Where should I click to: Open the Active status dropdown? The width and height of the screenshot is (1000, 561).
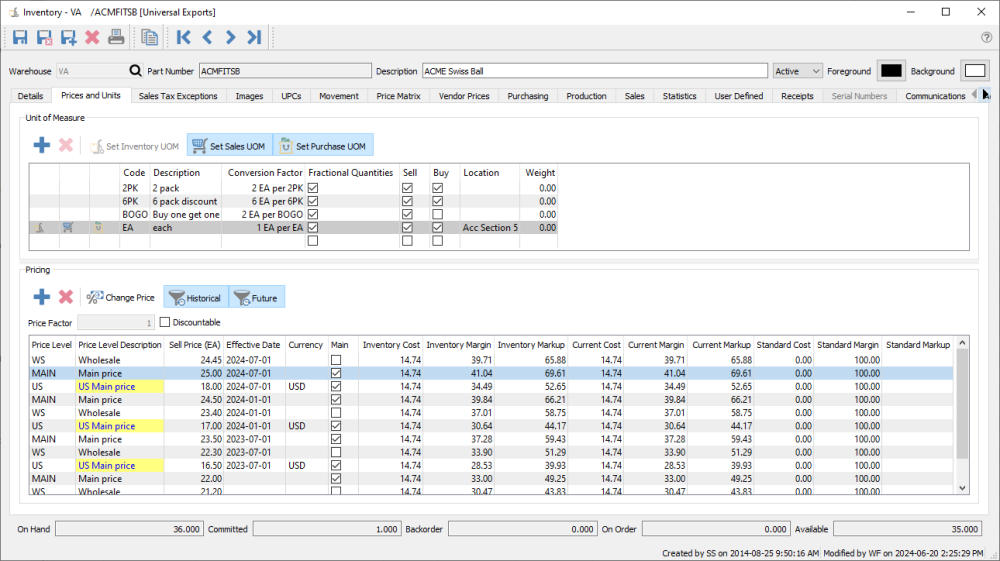tap(797, 71)
